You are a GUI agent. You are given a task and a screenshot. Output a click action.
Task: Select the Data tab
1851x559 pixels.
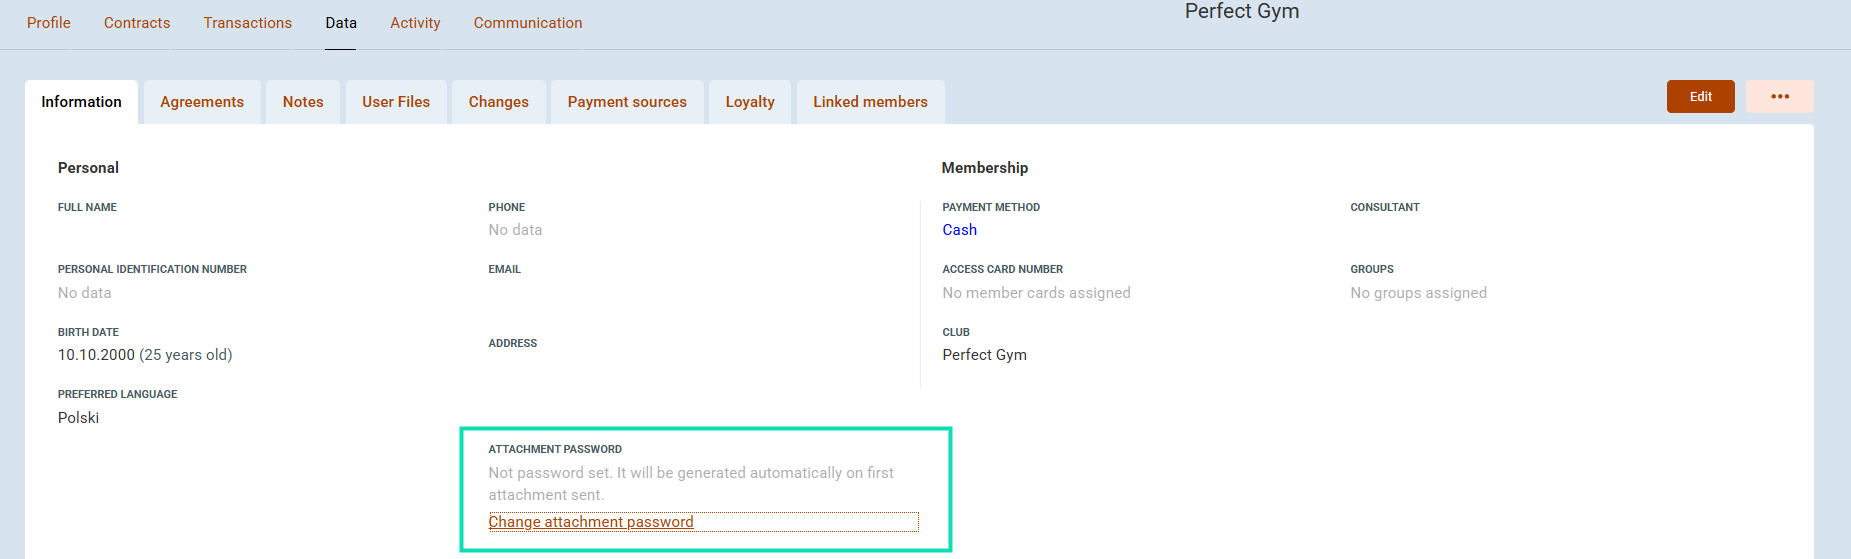point(340,23)
